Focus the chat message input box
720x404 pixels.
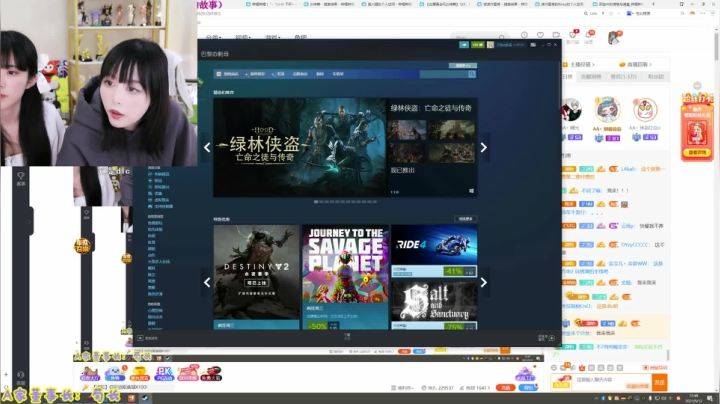(611, 380)
